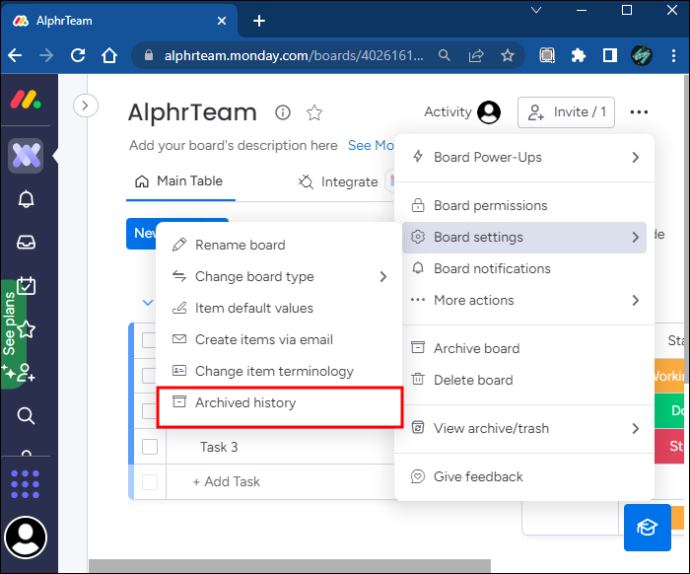
Task: Open the user profile avatar in sidebar
Action: point(26,537)
